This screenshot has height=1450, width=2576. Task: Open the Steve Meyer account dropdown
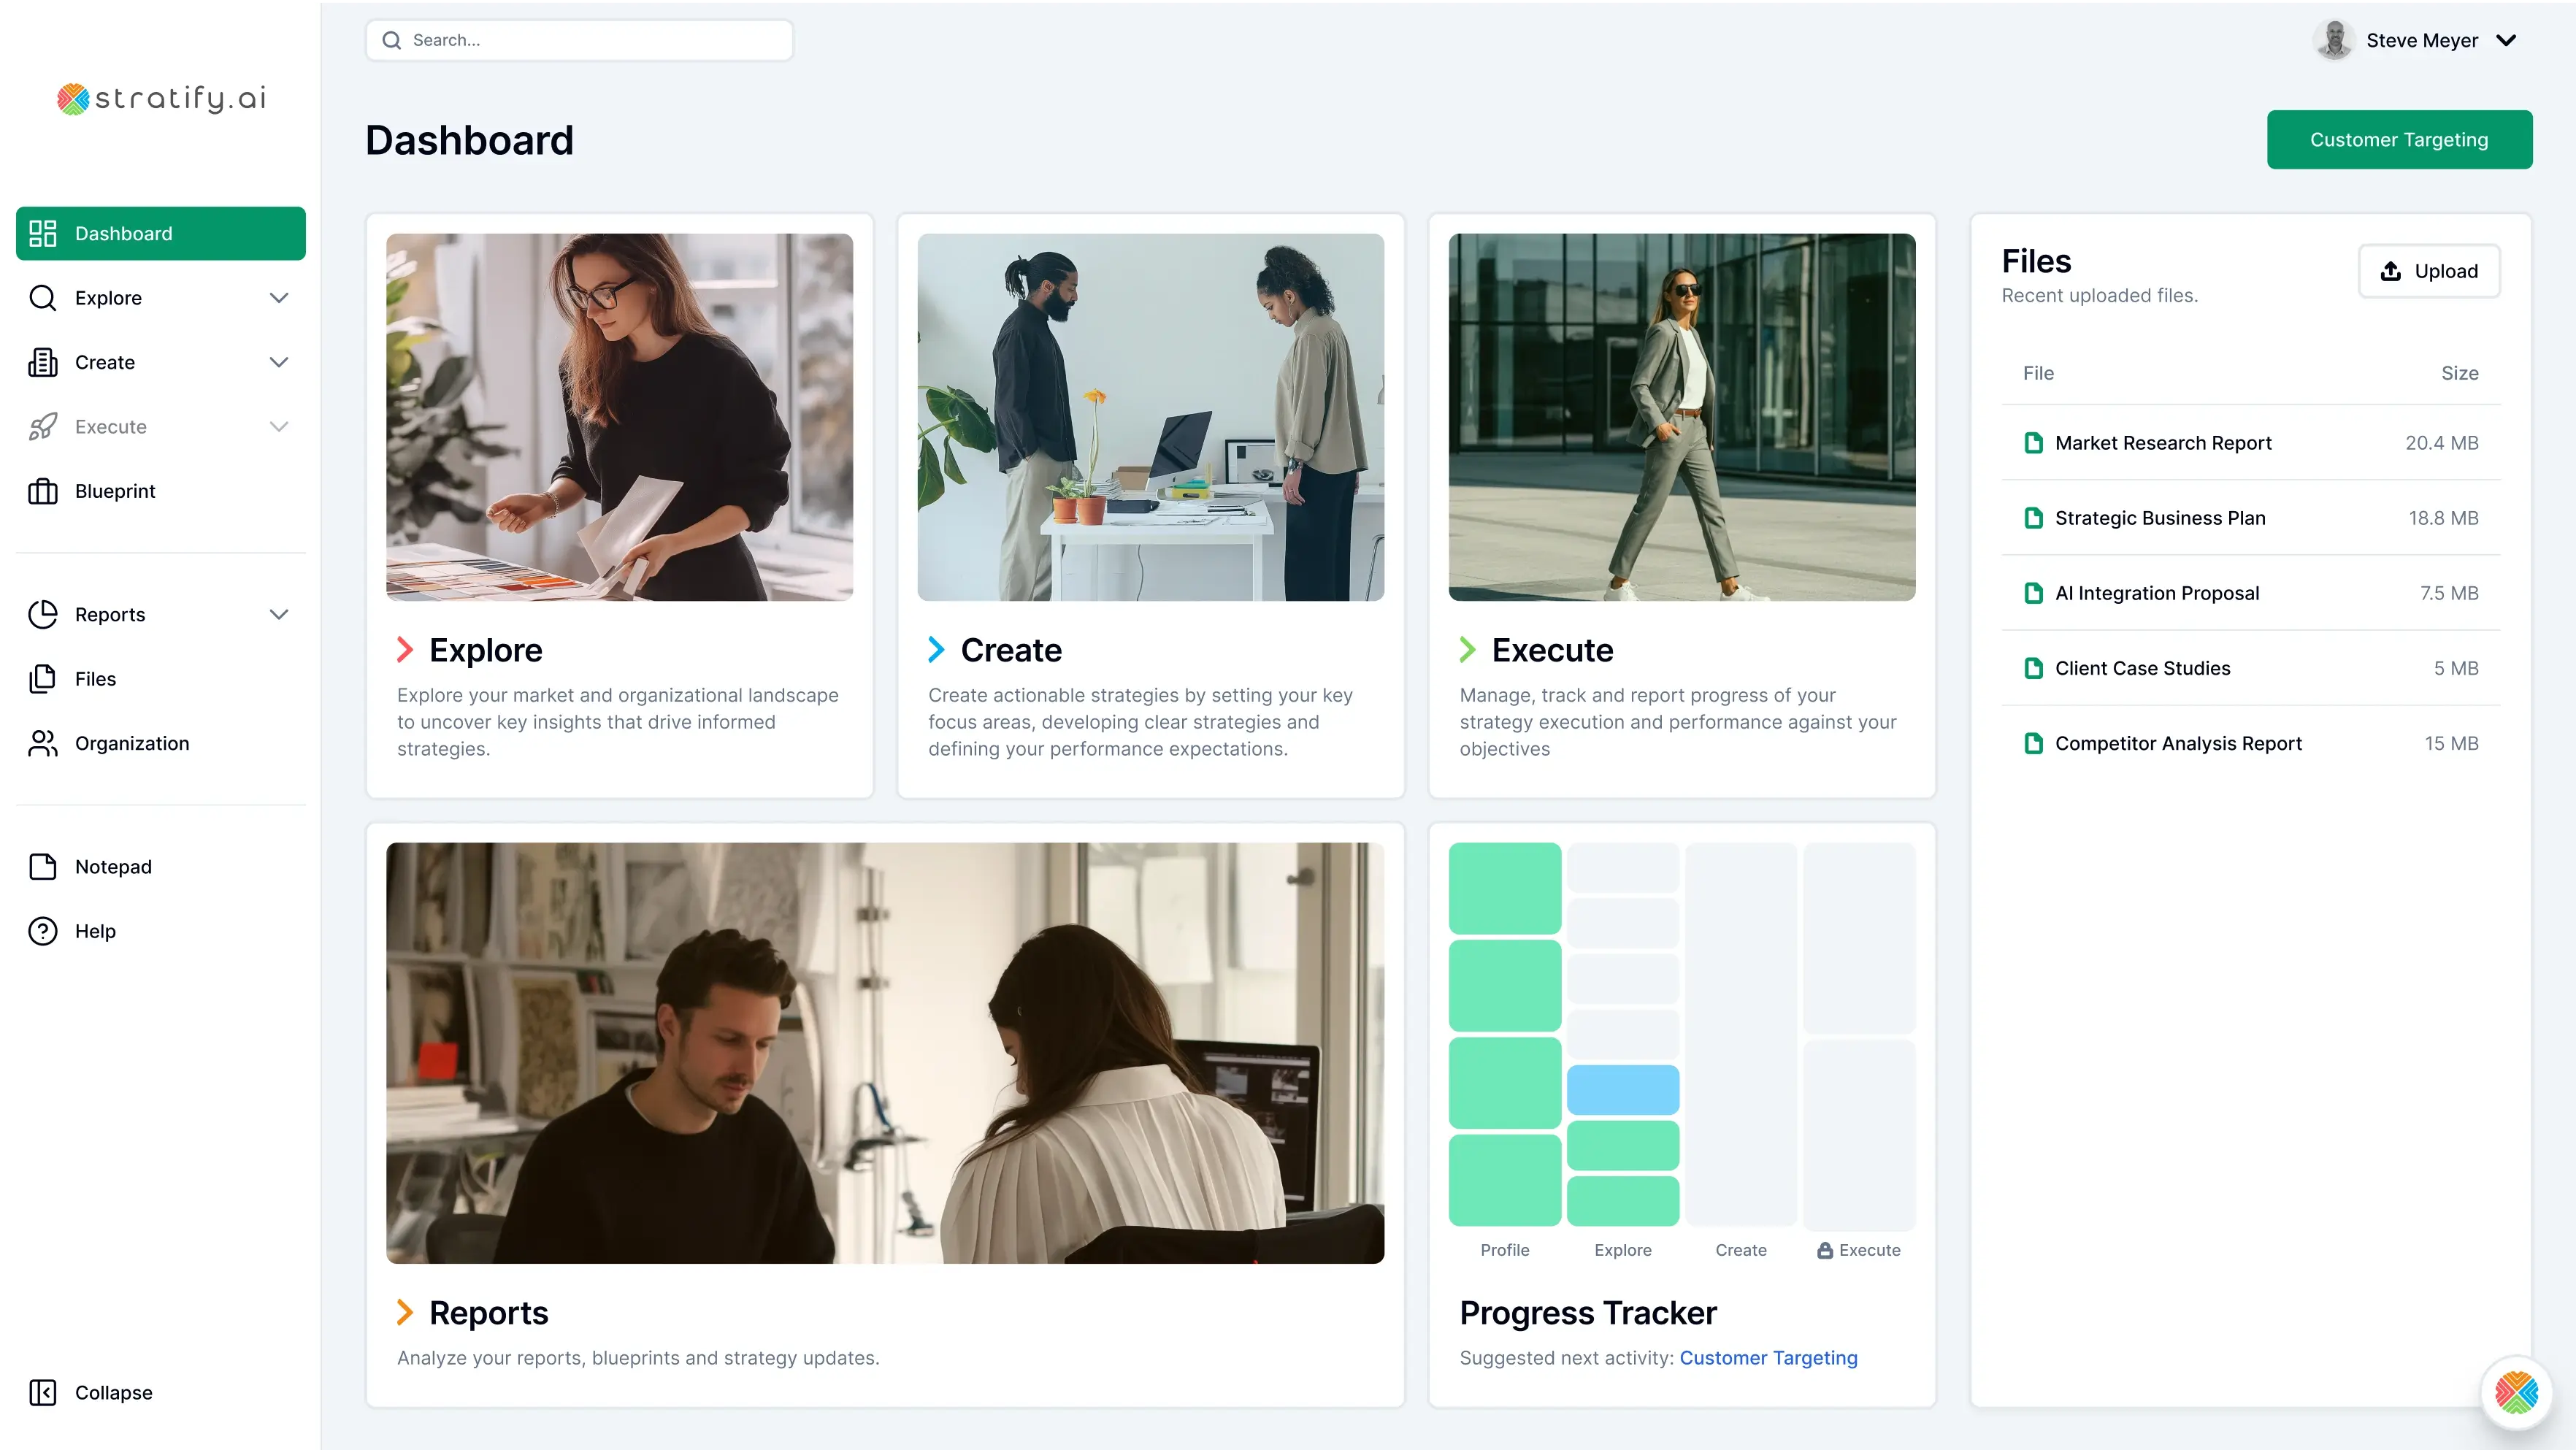[x=2505, y=40]
